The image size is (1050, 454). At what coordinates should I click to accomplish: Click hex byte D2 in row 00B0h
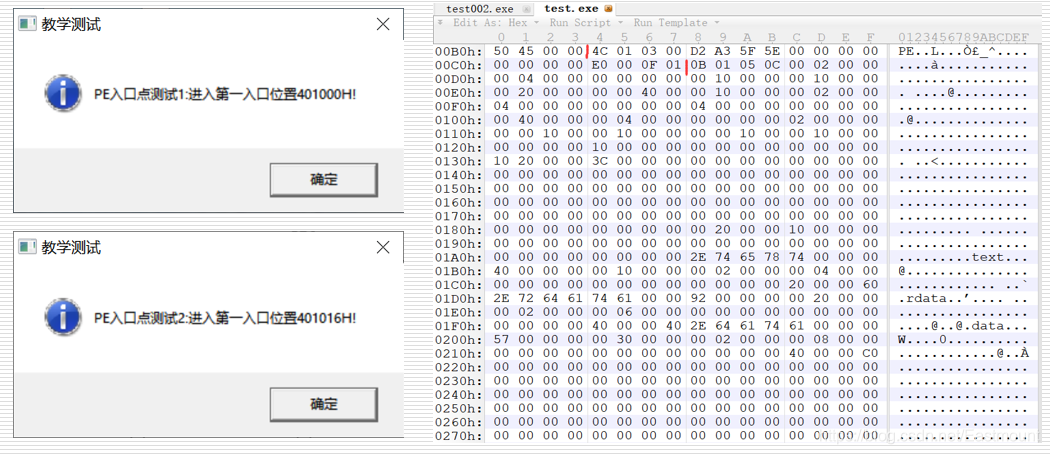click(x=698, y=52)
